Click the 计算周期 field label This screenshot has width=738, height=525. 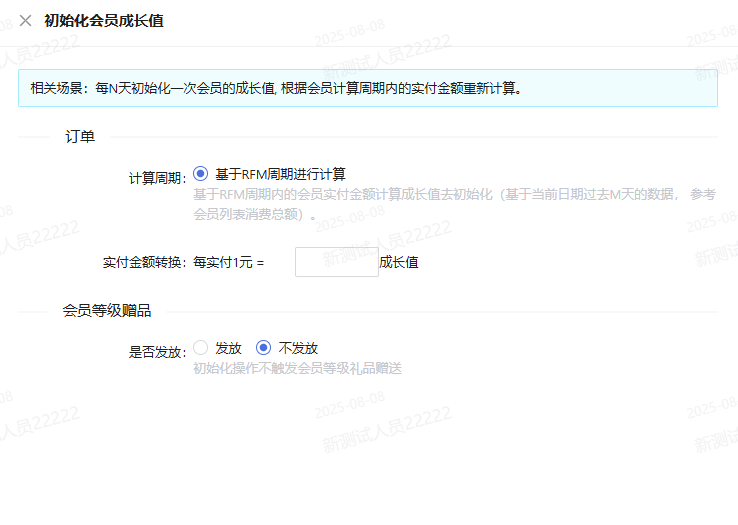coord(156,178)
